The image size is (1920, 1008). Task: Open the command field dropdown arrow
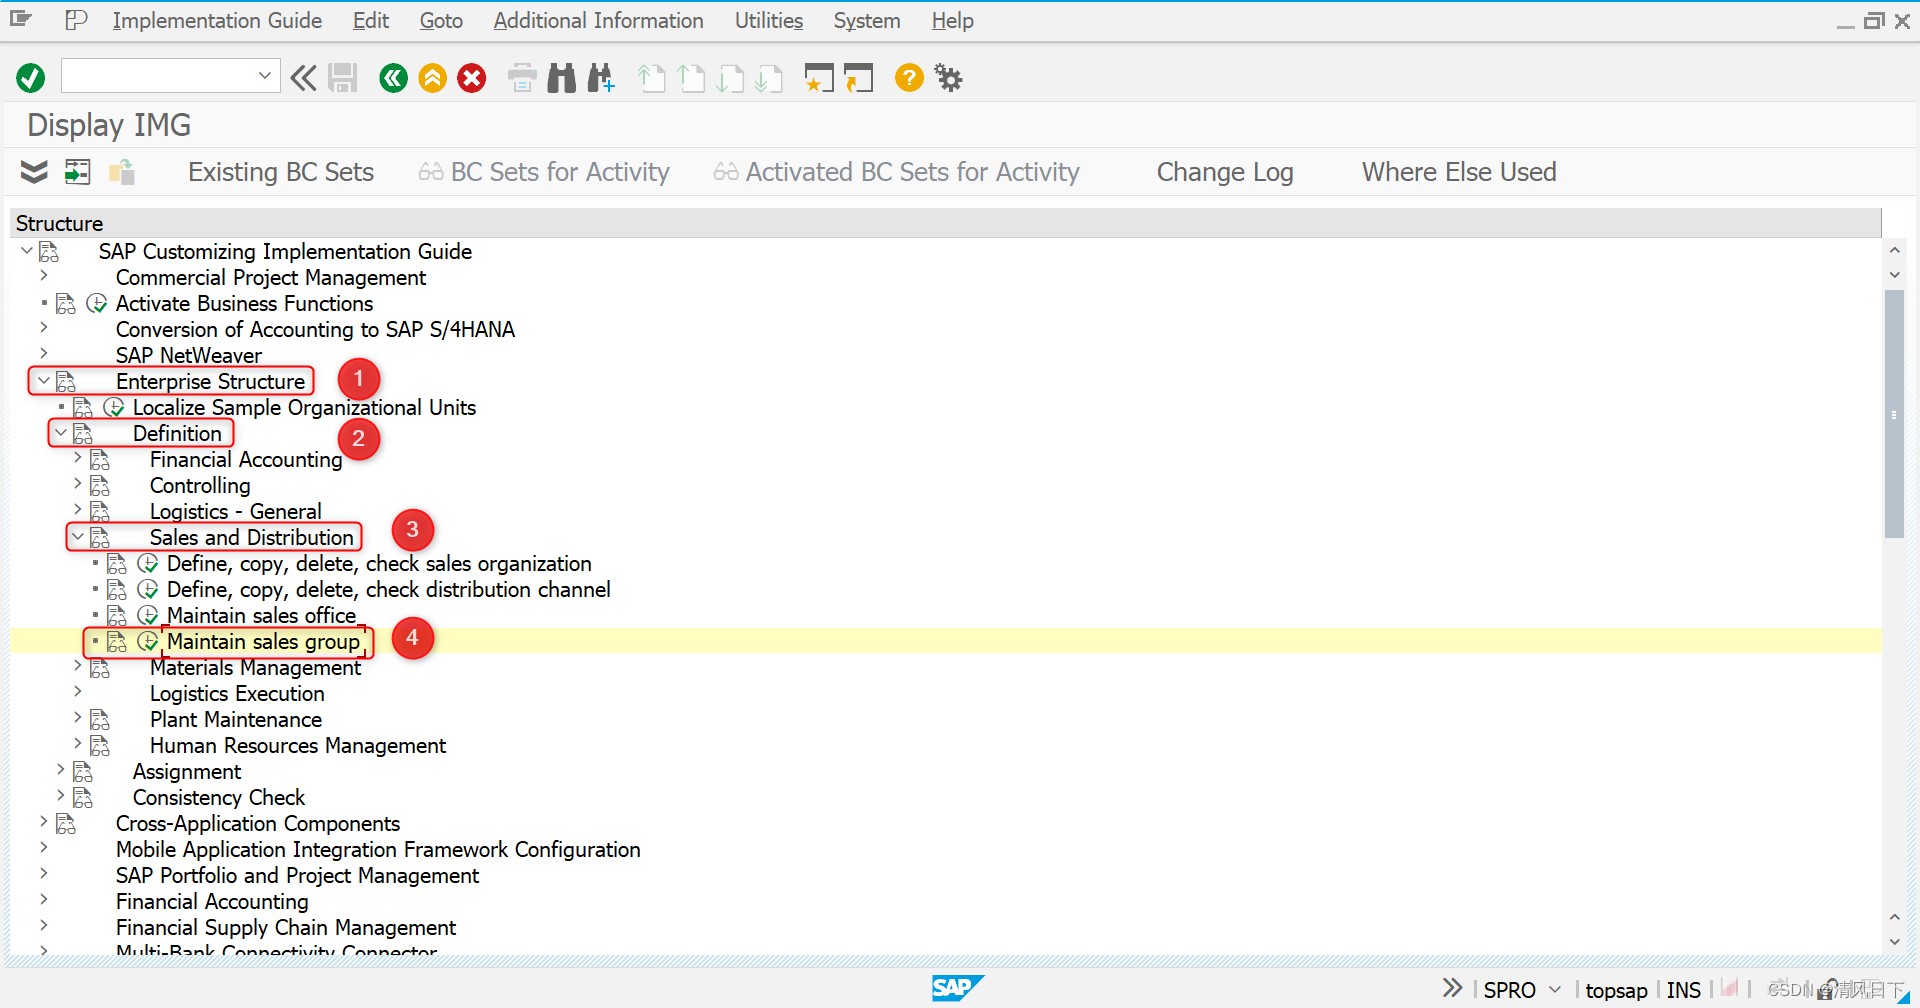click(x=265, y=75)
